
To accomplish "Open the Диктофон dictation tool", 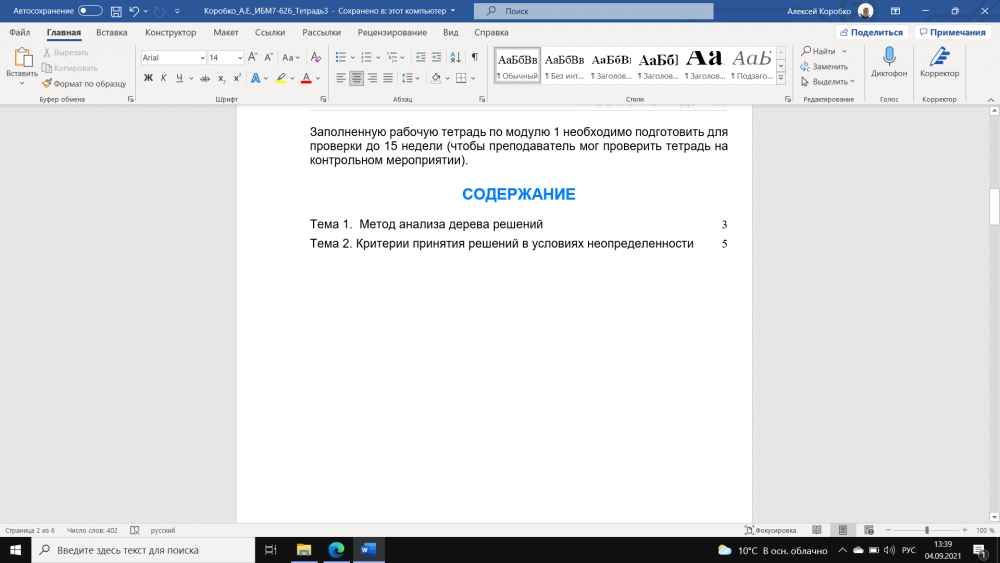I will tap(889, 63).
